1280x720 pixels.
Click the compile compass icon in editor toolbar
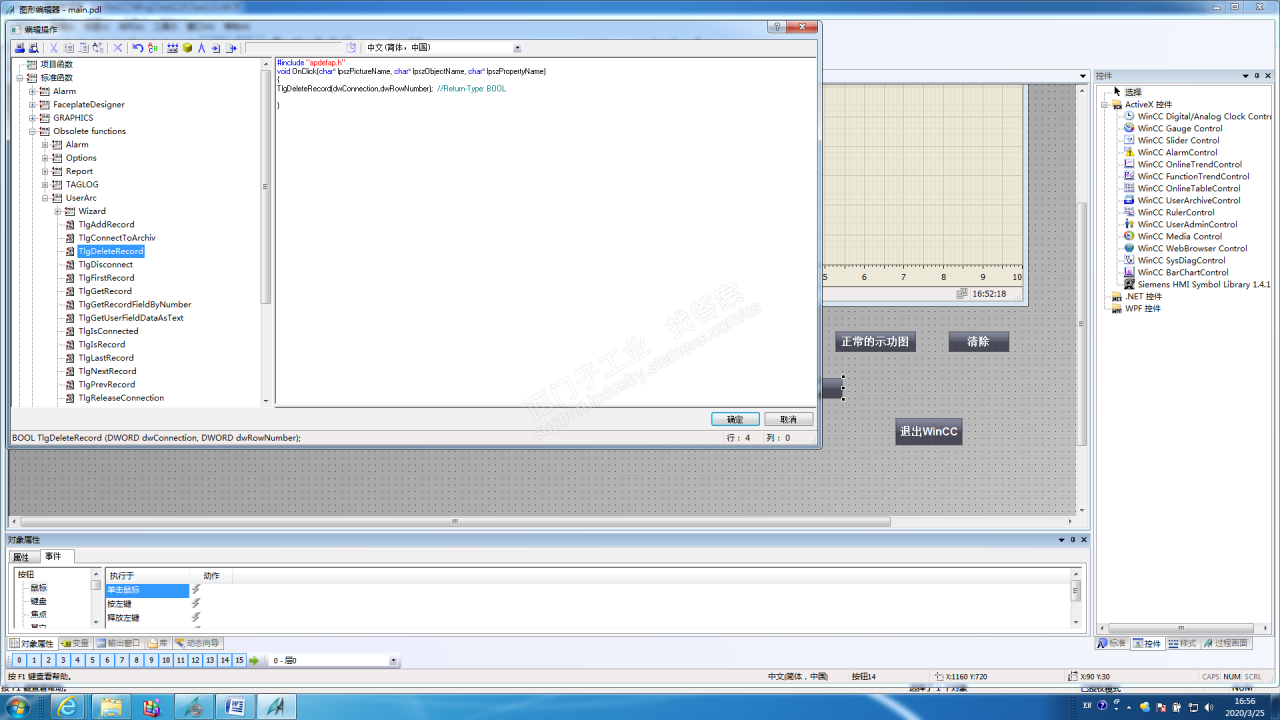pos(201,48)
